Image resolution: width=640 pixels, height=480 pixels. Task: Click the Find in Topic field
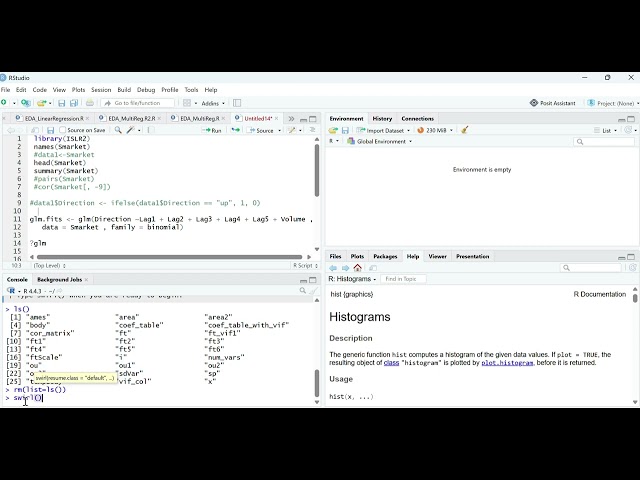[403, 279]
